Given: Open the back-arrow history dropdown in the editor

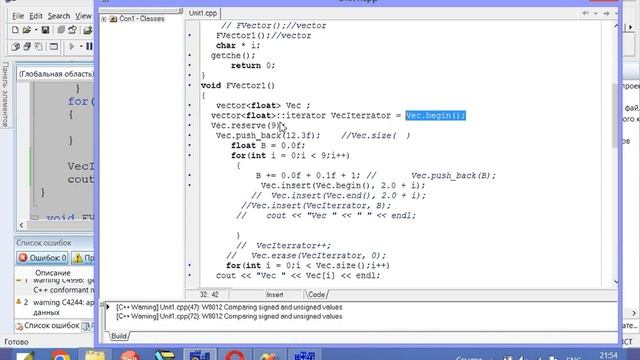Looking at the screenshot, I should tap(596, 13).
